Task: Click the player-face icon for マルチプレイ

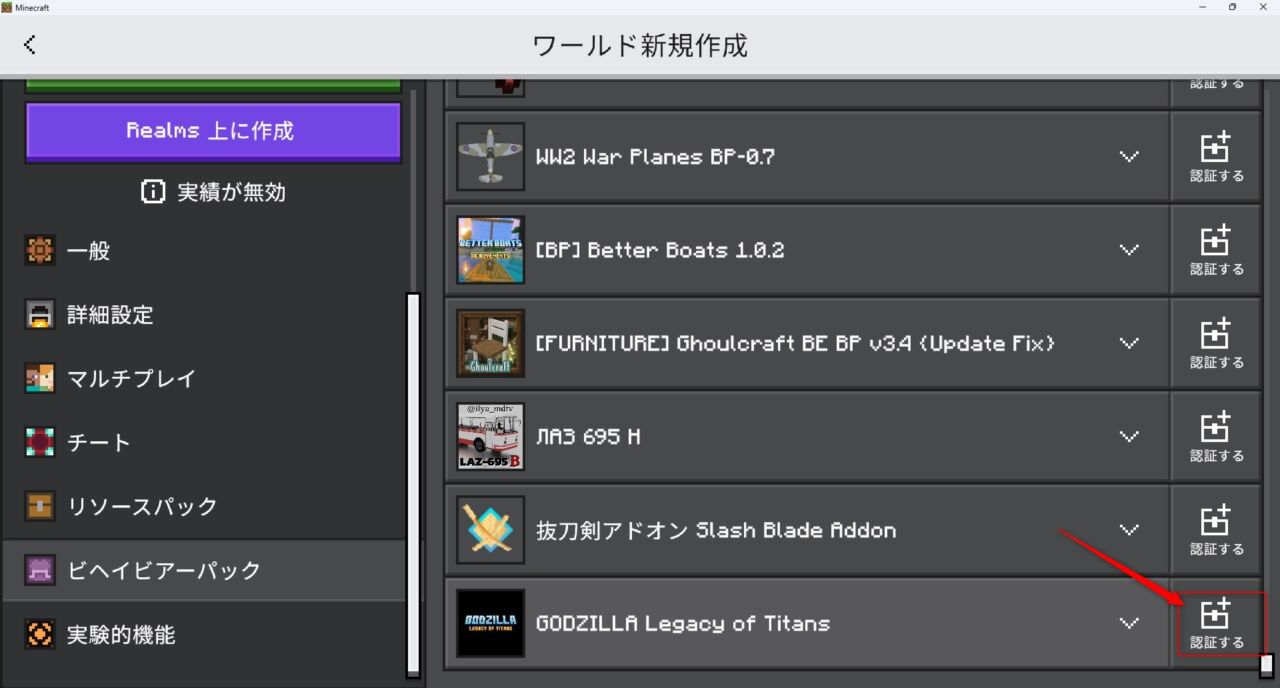Action: click(x=40, y=379)
